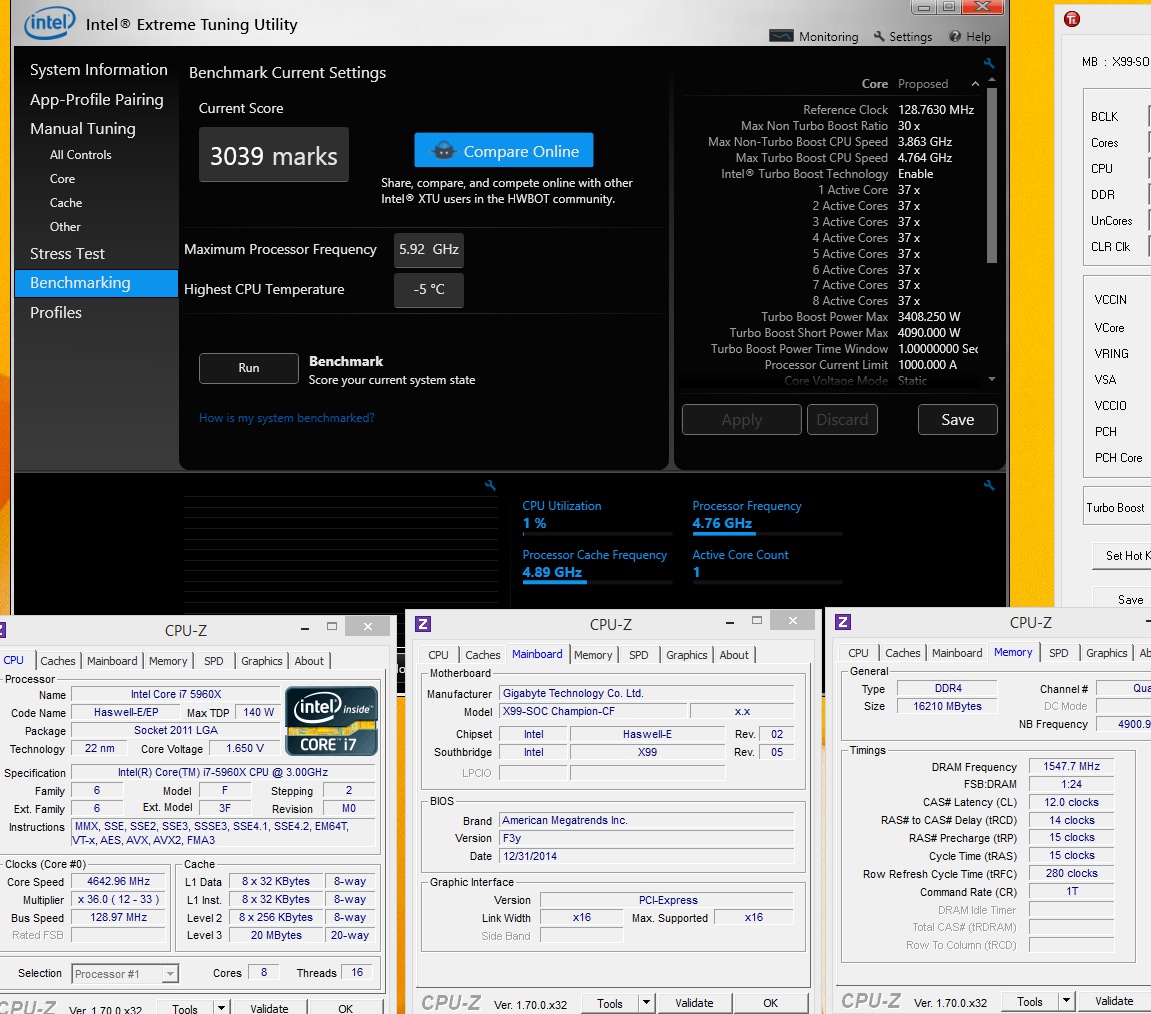Screen dimensions: 1151x1014
Task: Click the Compare Online button
Action: tap(504, 151)
